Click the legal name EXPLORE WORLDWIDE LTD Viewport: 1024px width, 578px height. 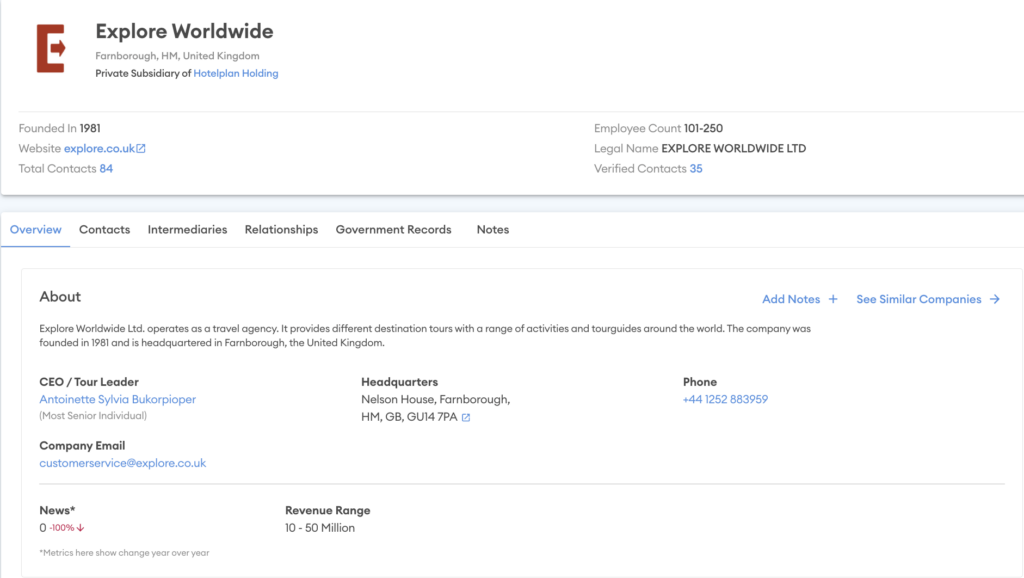733,148
